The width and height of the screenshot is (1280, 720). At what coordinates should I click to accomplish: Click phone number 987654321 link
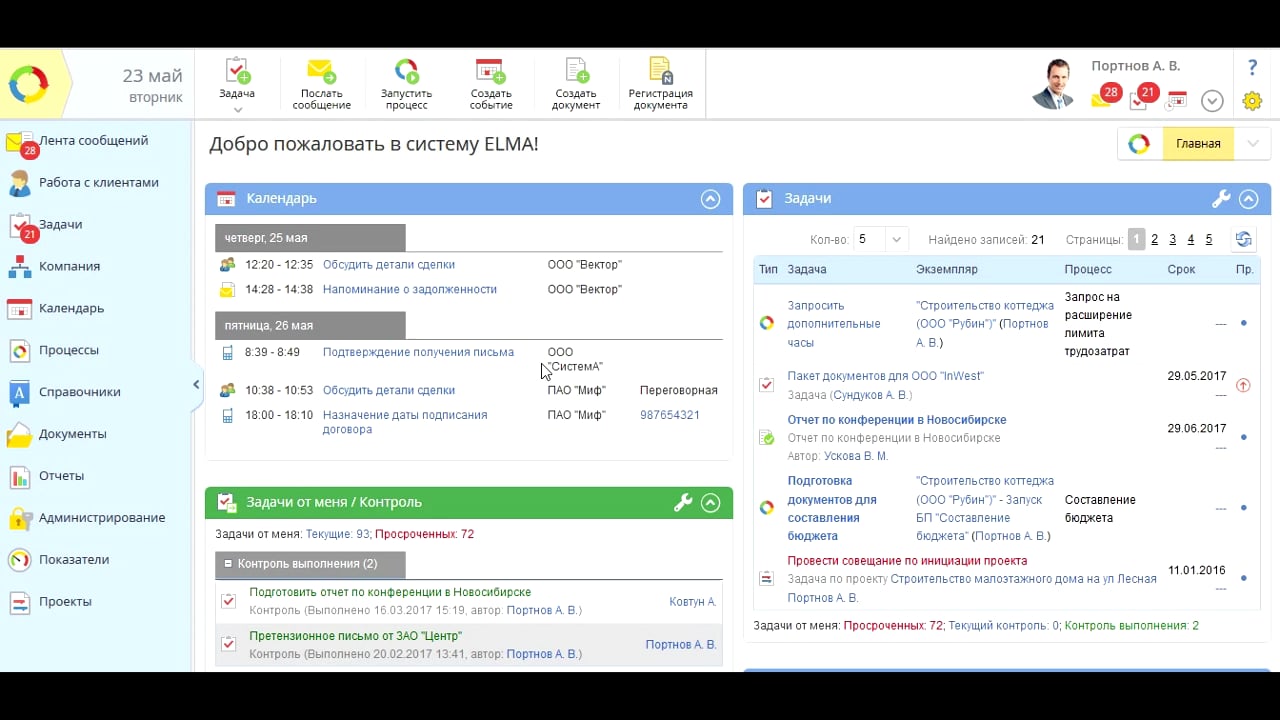pos(670,415)
